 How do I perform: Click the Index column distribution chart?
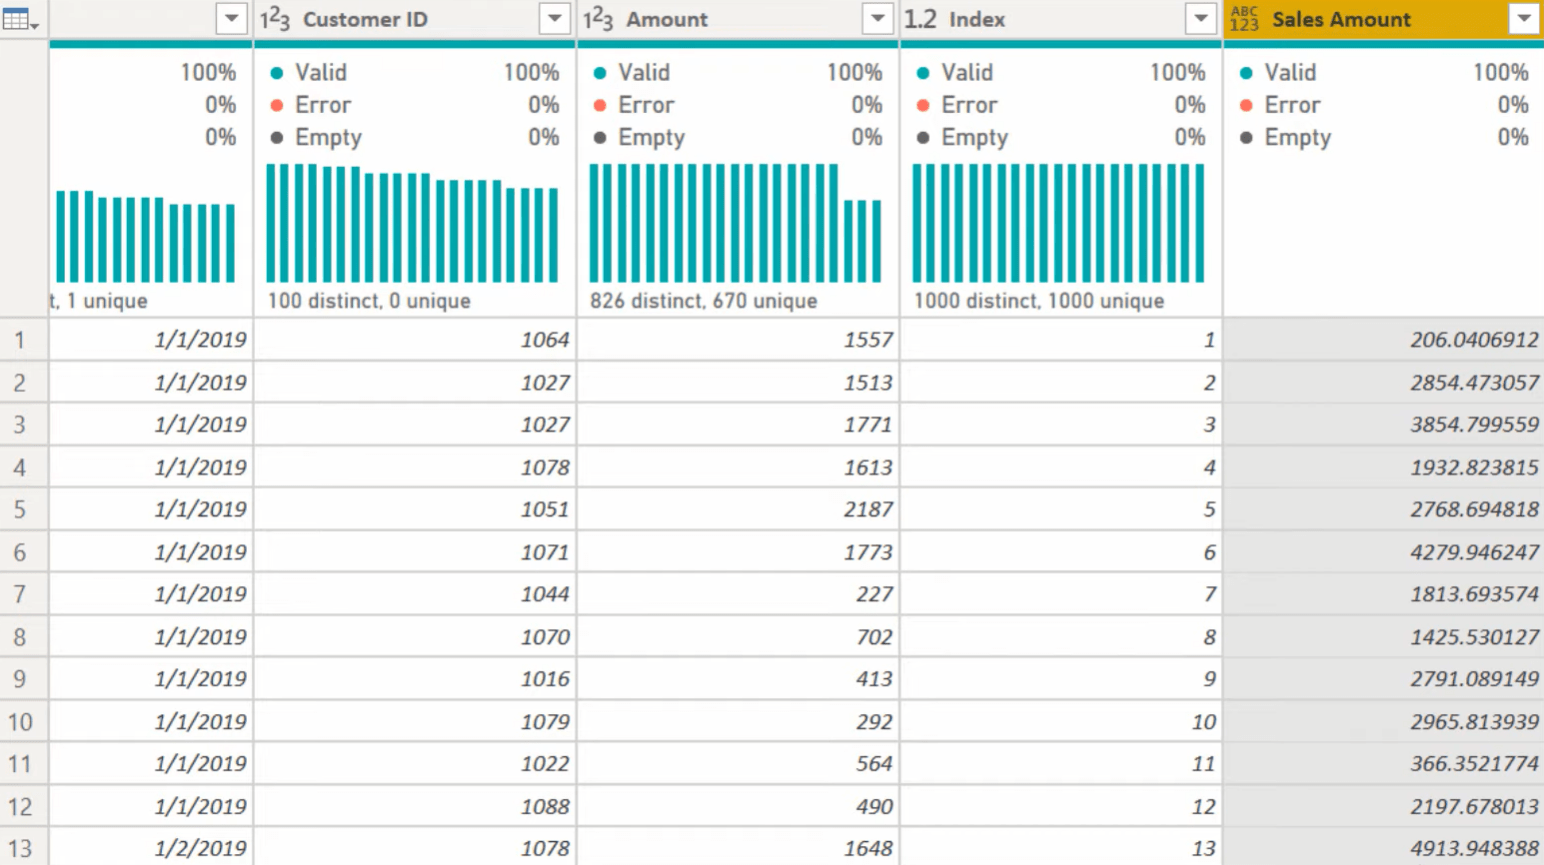pyautogui.click(x=1058, y=223)
